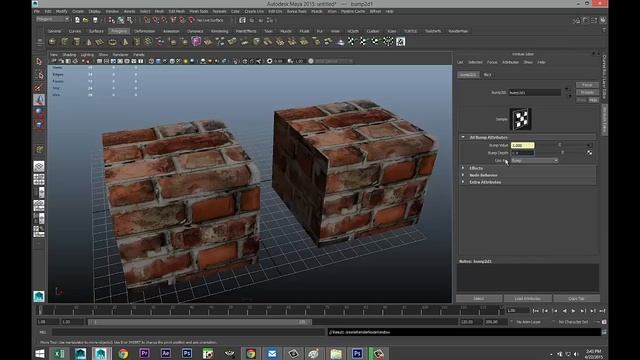Click the Hide button in Attribute Editor
640x360 pixels.
[x=593, y=100]
